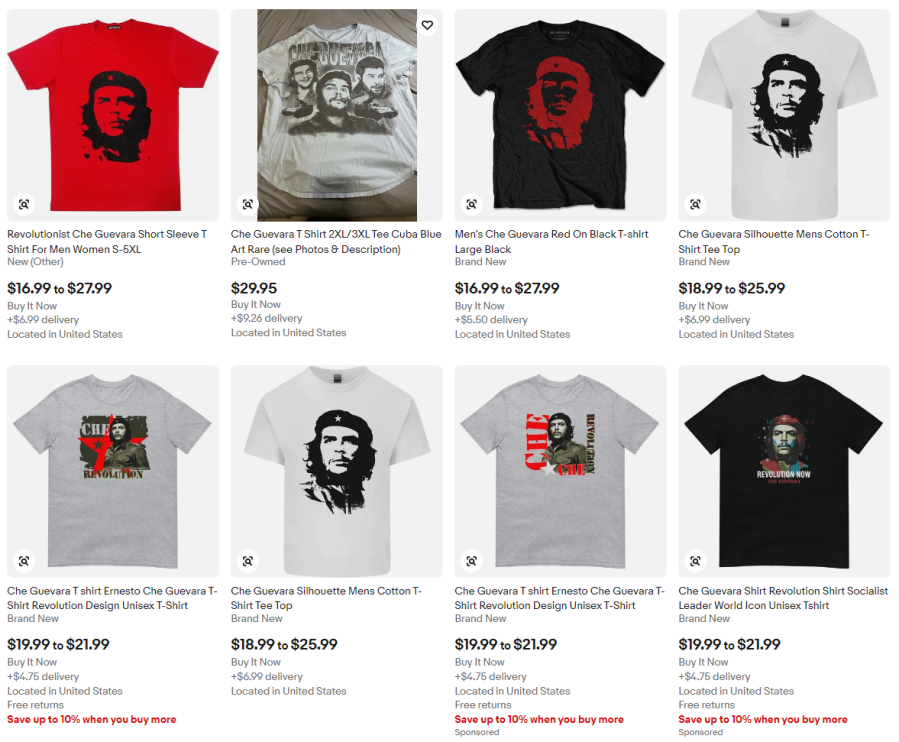Click image search icon on Revolution Now black shirt
Image resolution: width=899 pixels, height=742 pixels.
point(695,561)
